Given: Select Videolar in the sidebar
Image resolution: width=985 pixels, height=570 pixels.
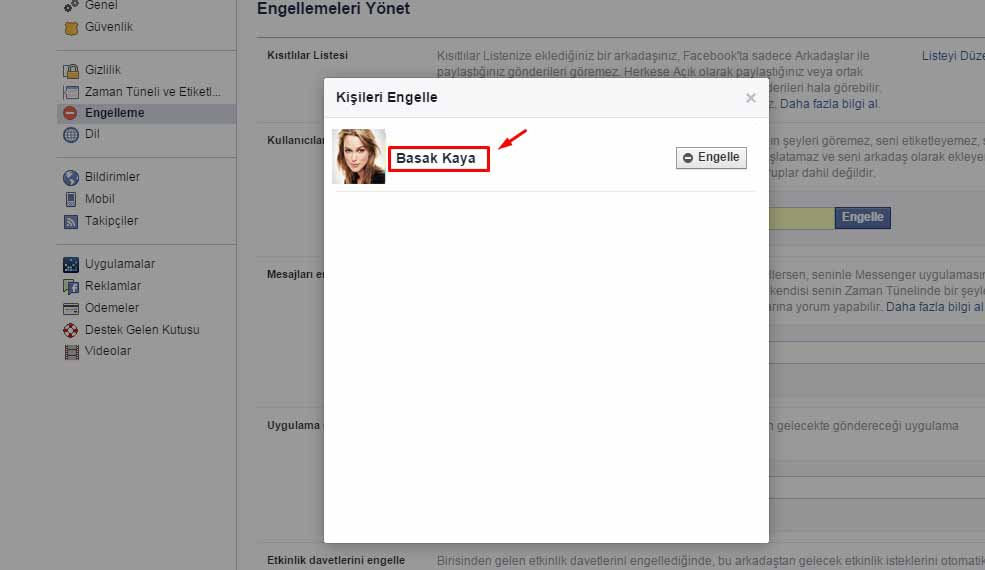Looking at the screenshot, I should click(108, 351).
